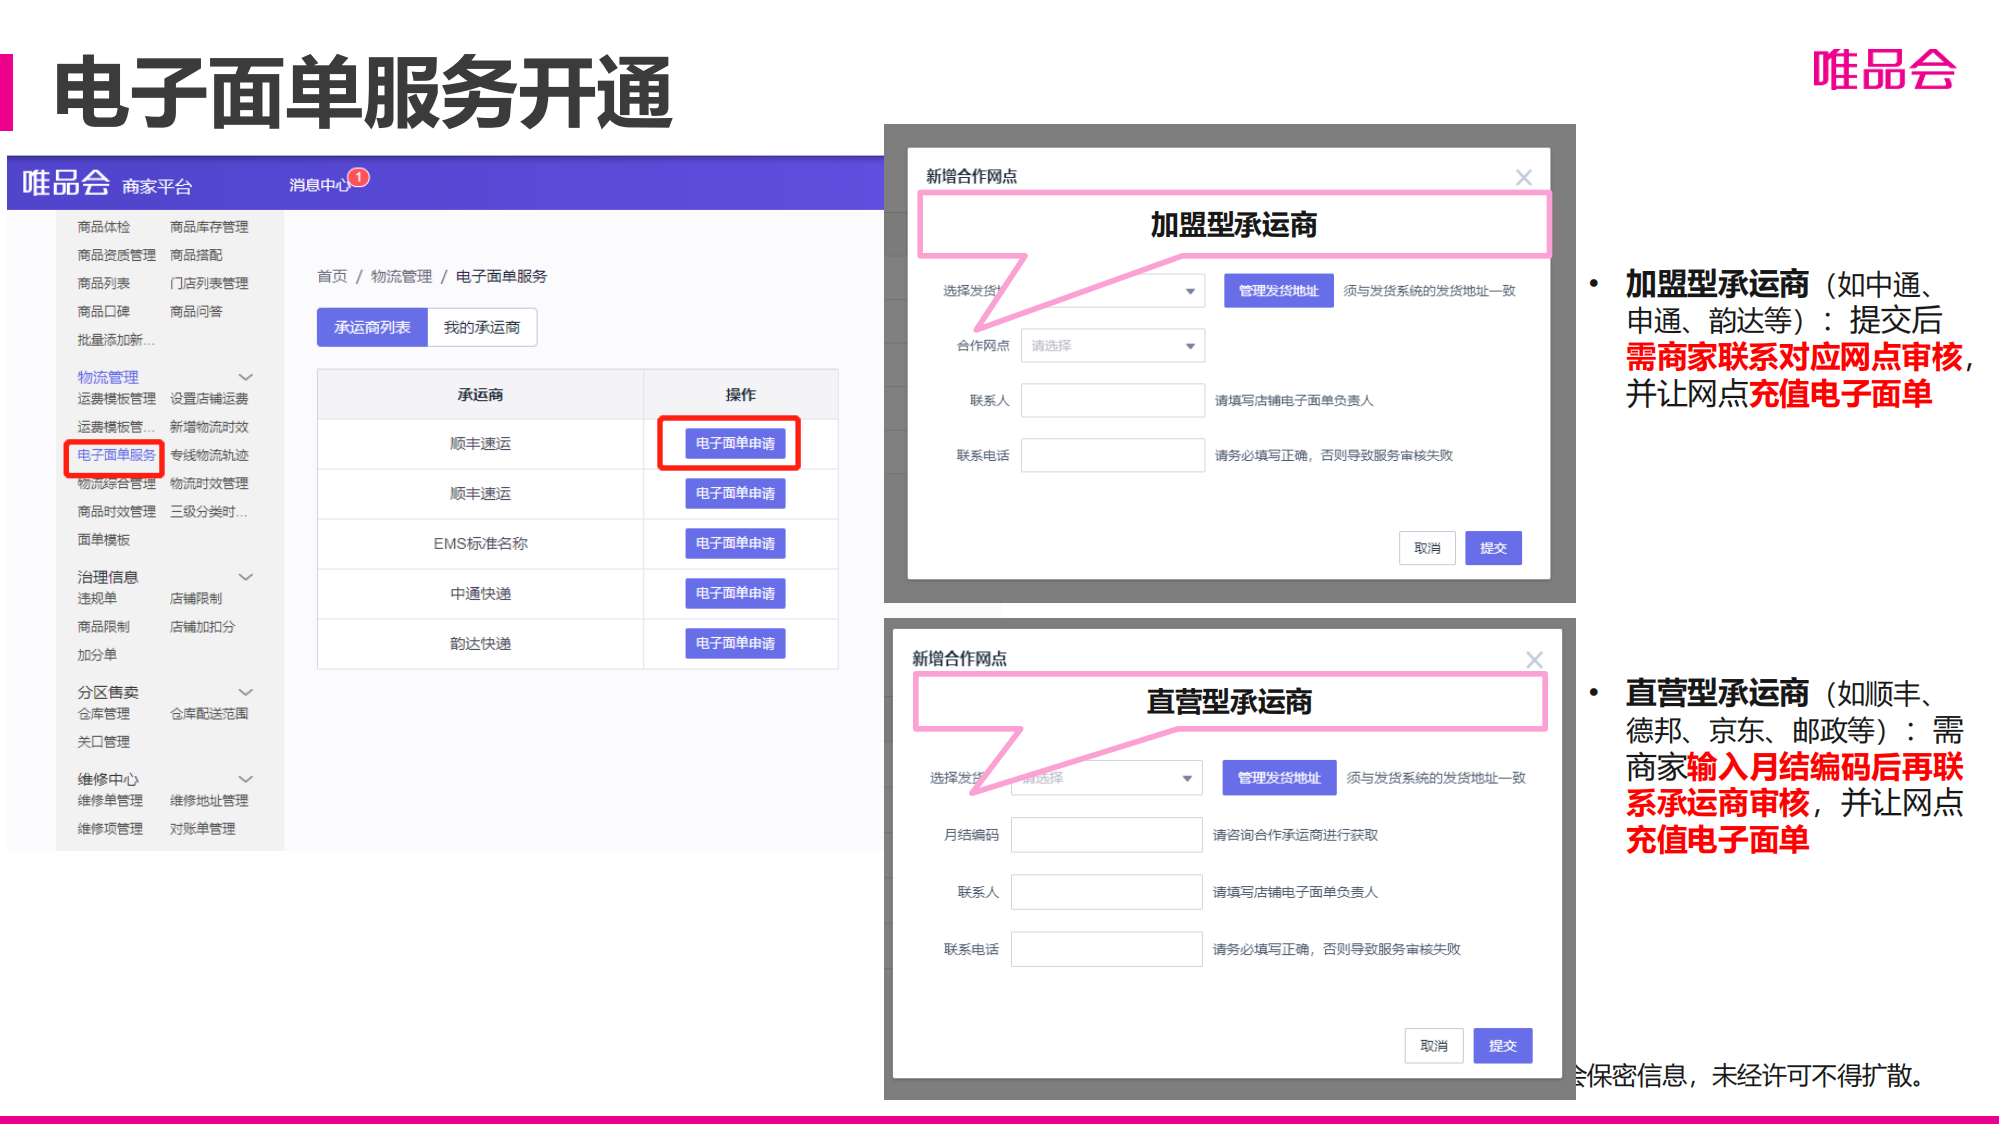Collapse the 分区售卖 menu section
Image resolution: width=2000 pixels, height=1125 pixels.
pos(245,692)
